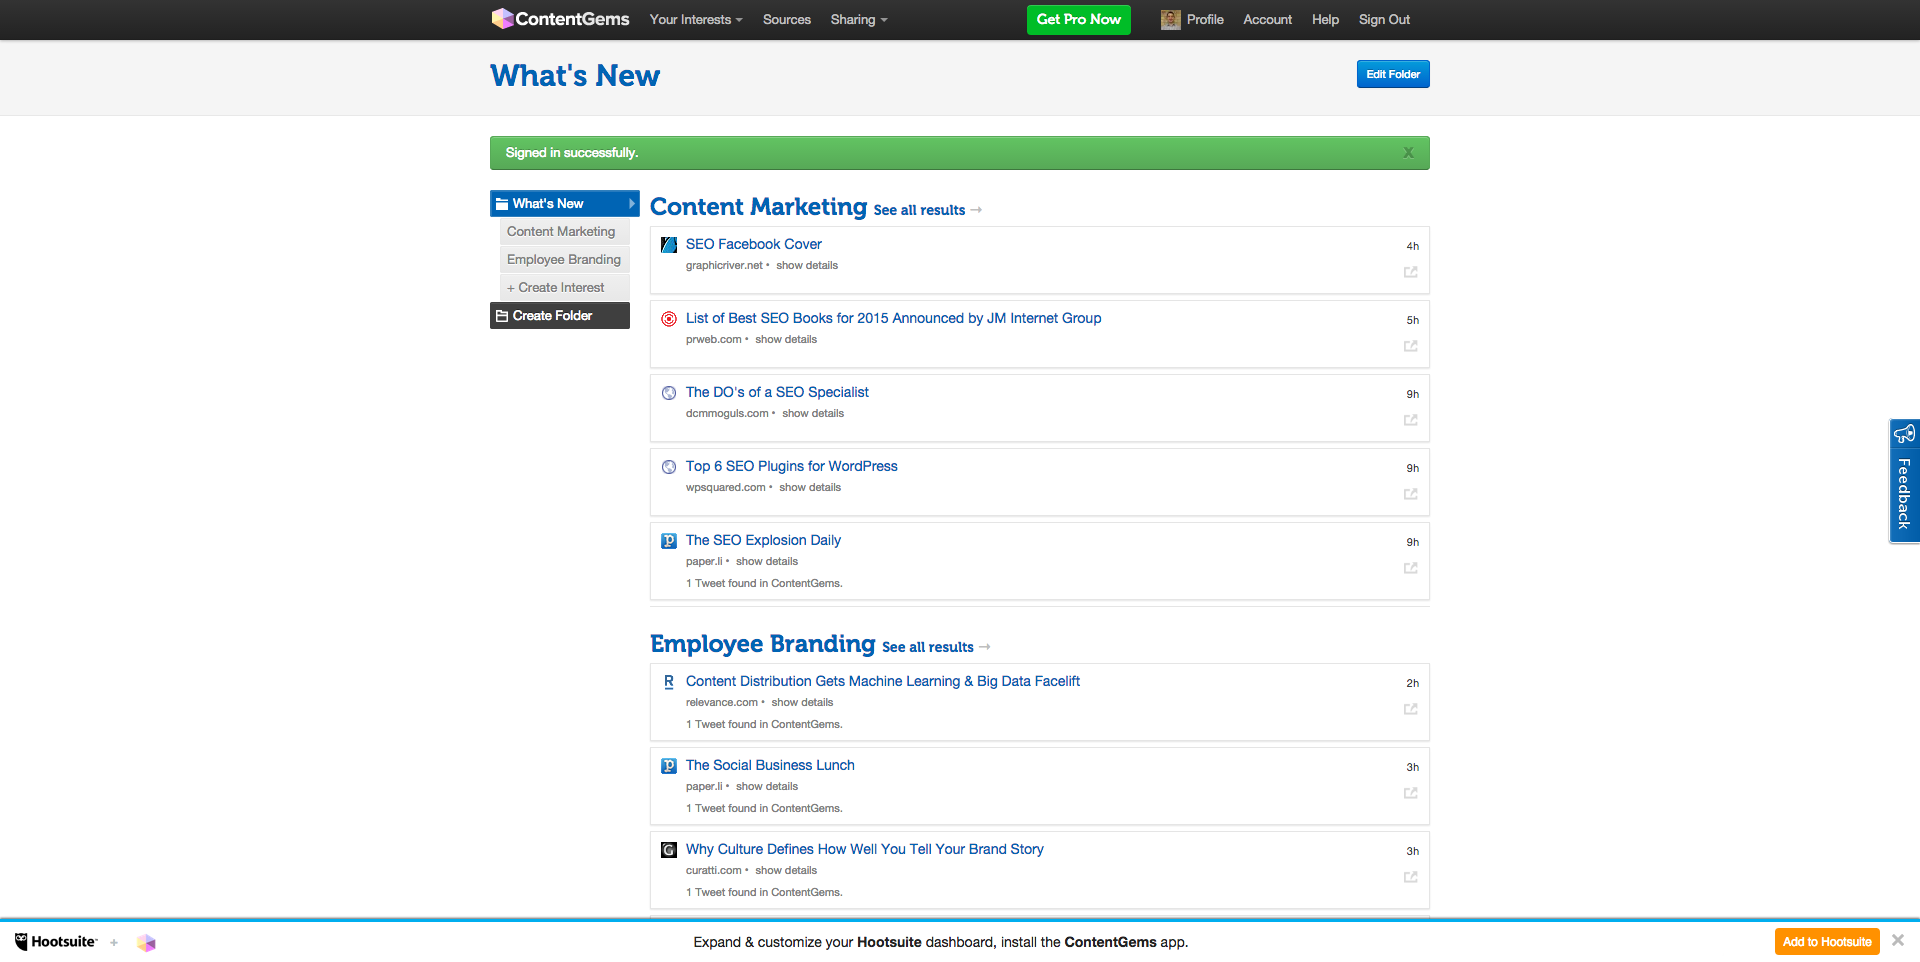This screenshot has width=1920, height=962.
Task: Open The SEO Explosion Daily article
Action: (763, 540)
